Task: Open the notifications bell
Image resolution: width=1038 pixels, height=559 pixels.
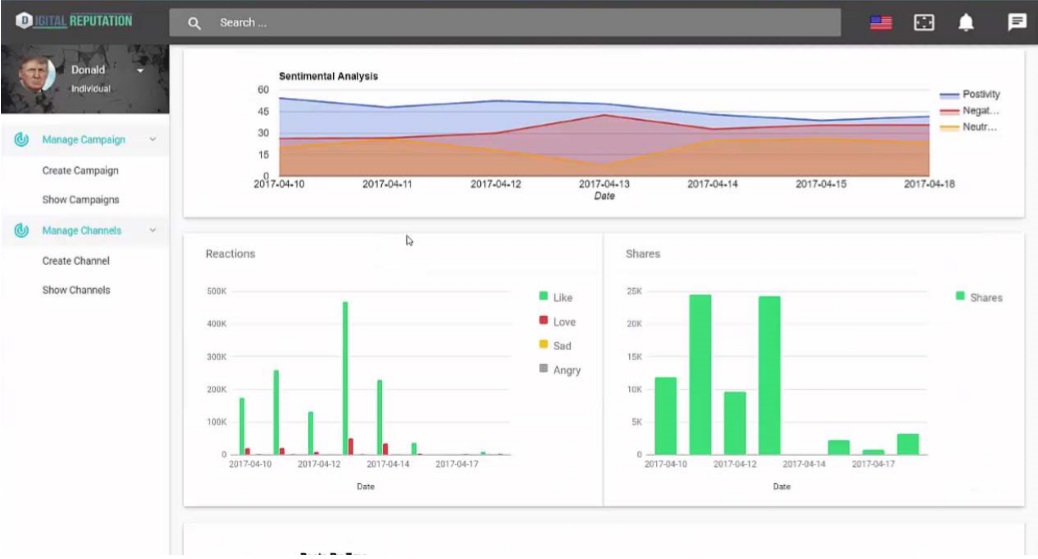Action: [x=966, y=23]
